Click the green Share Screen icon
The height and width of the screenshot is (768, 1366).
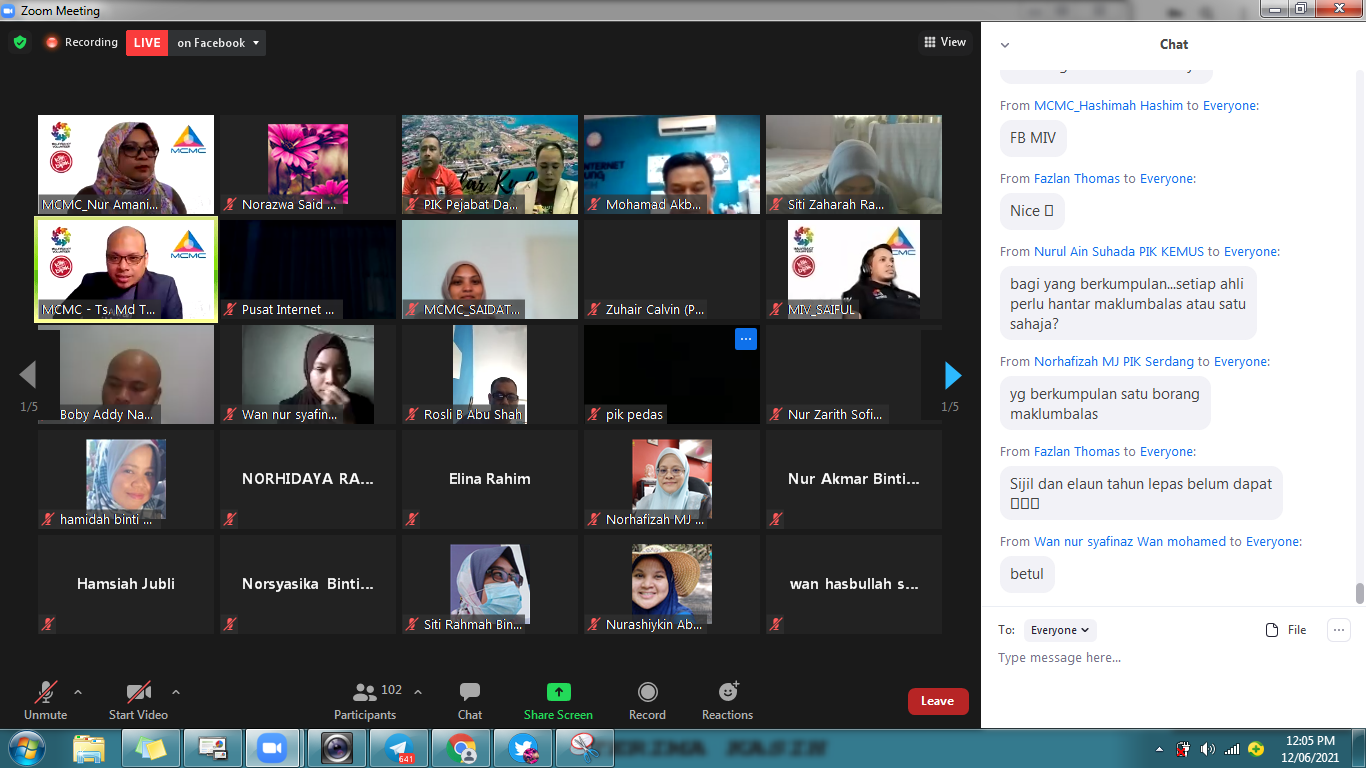click(x=558, y=692)
